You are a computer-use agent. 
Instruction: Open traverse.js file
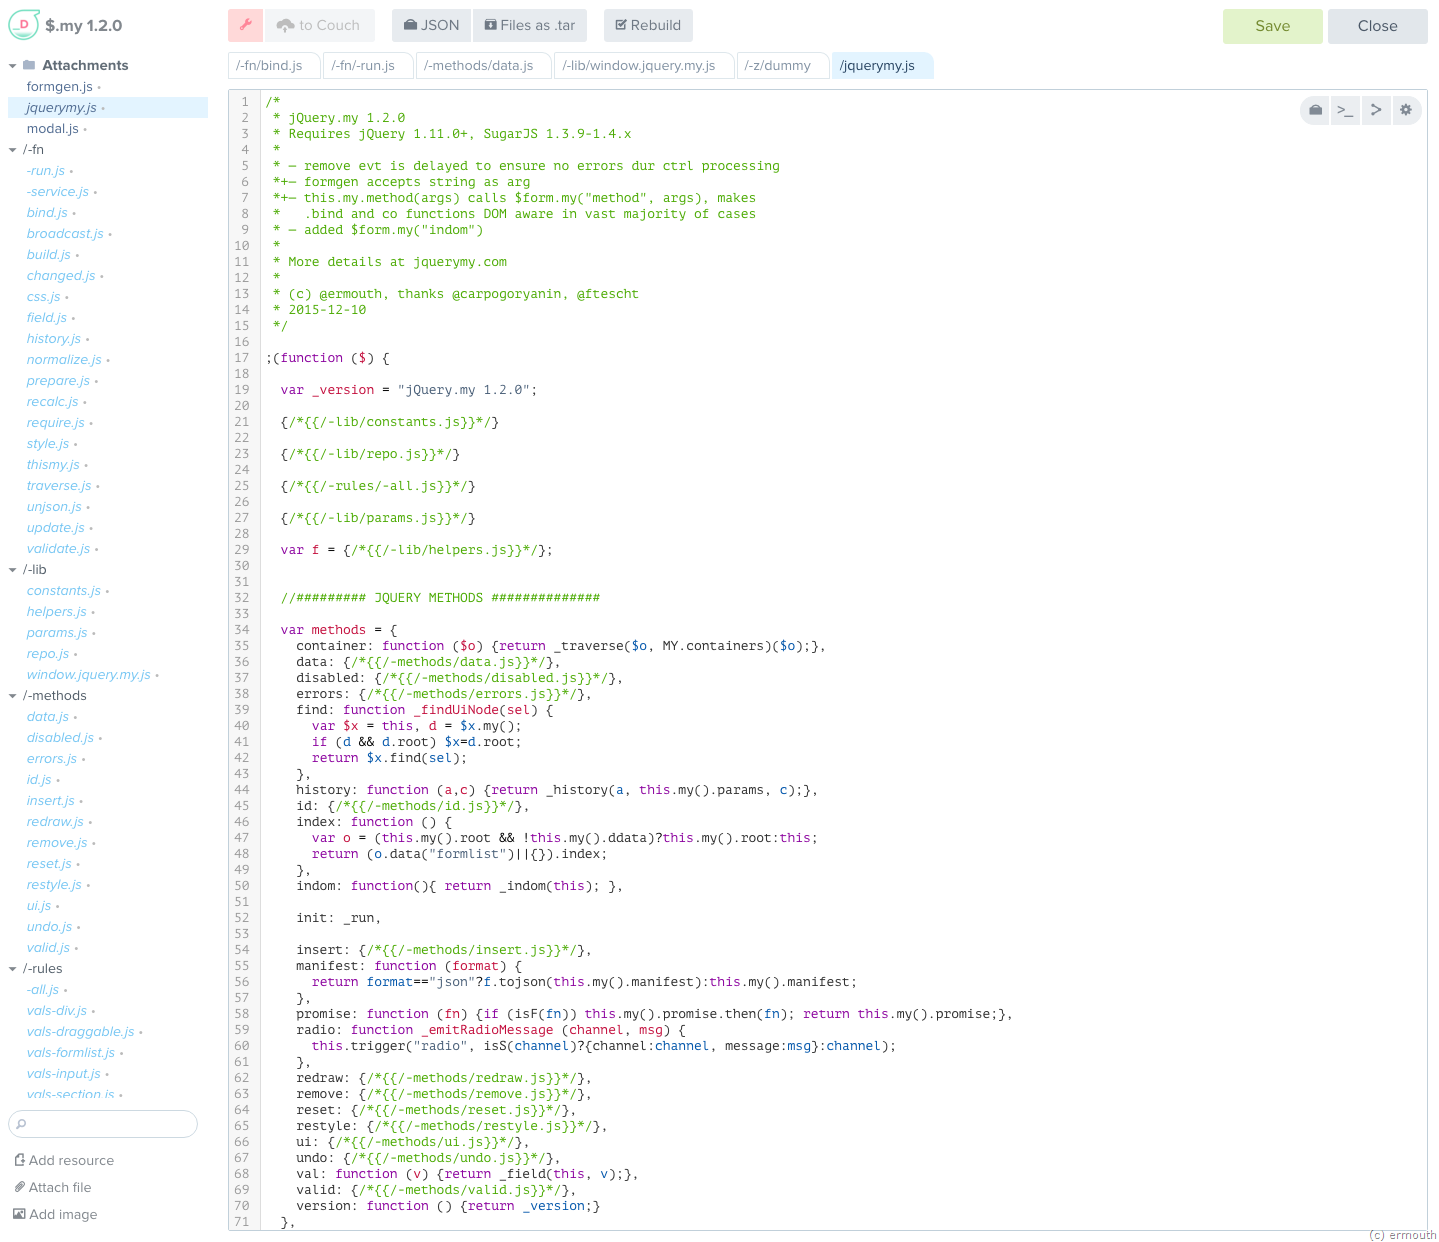tap(59, 486)
